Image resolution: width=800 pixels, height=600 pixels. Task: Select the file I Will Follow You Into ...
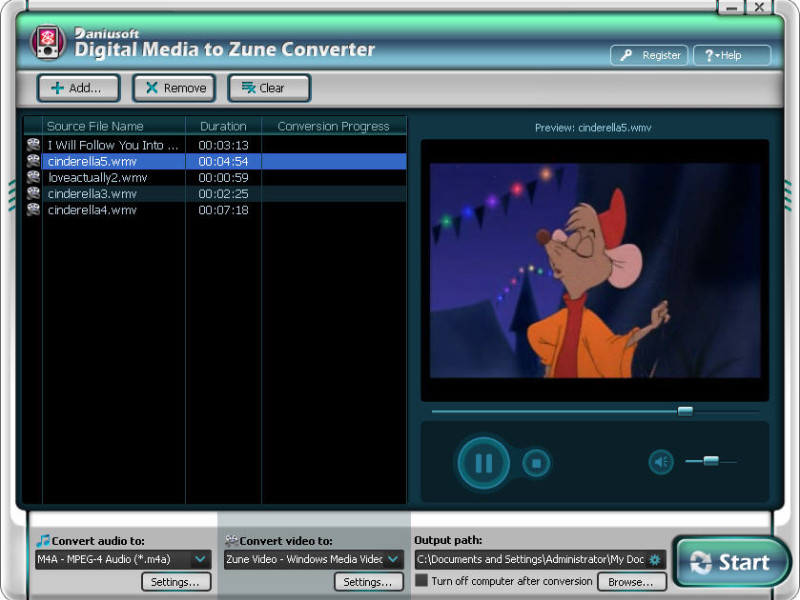pyautogui.click(x=113, y=145)
